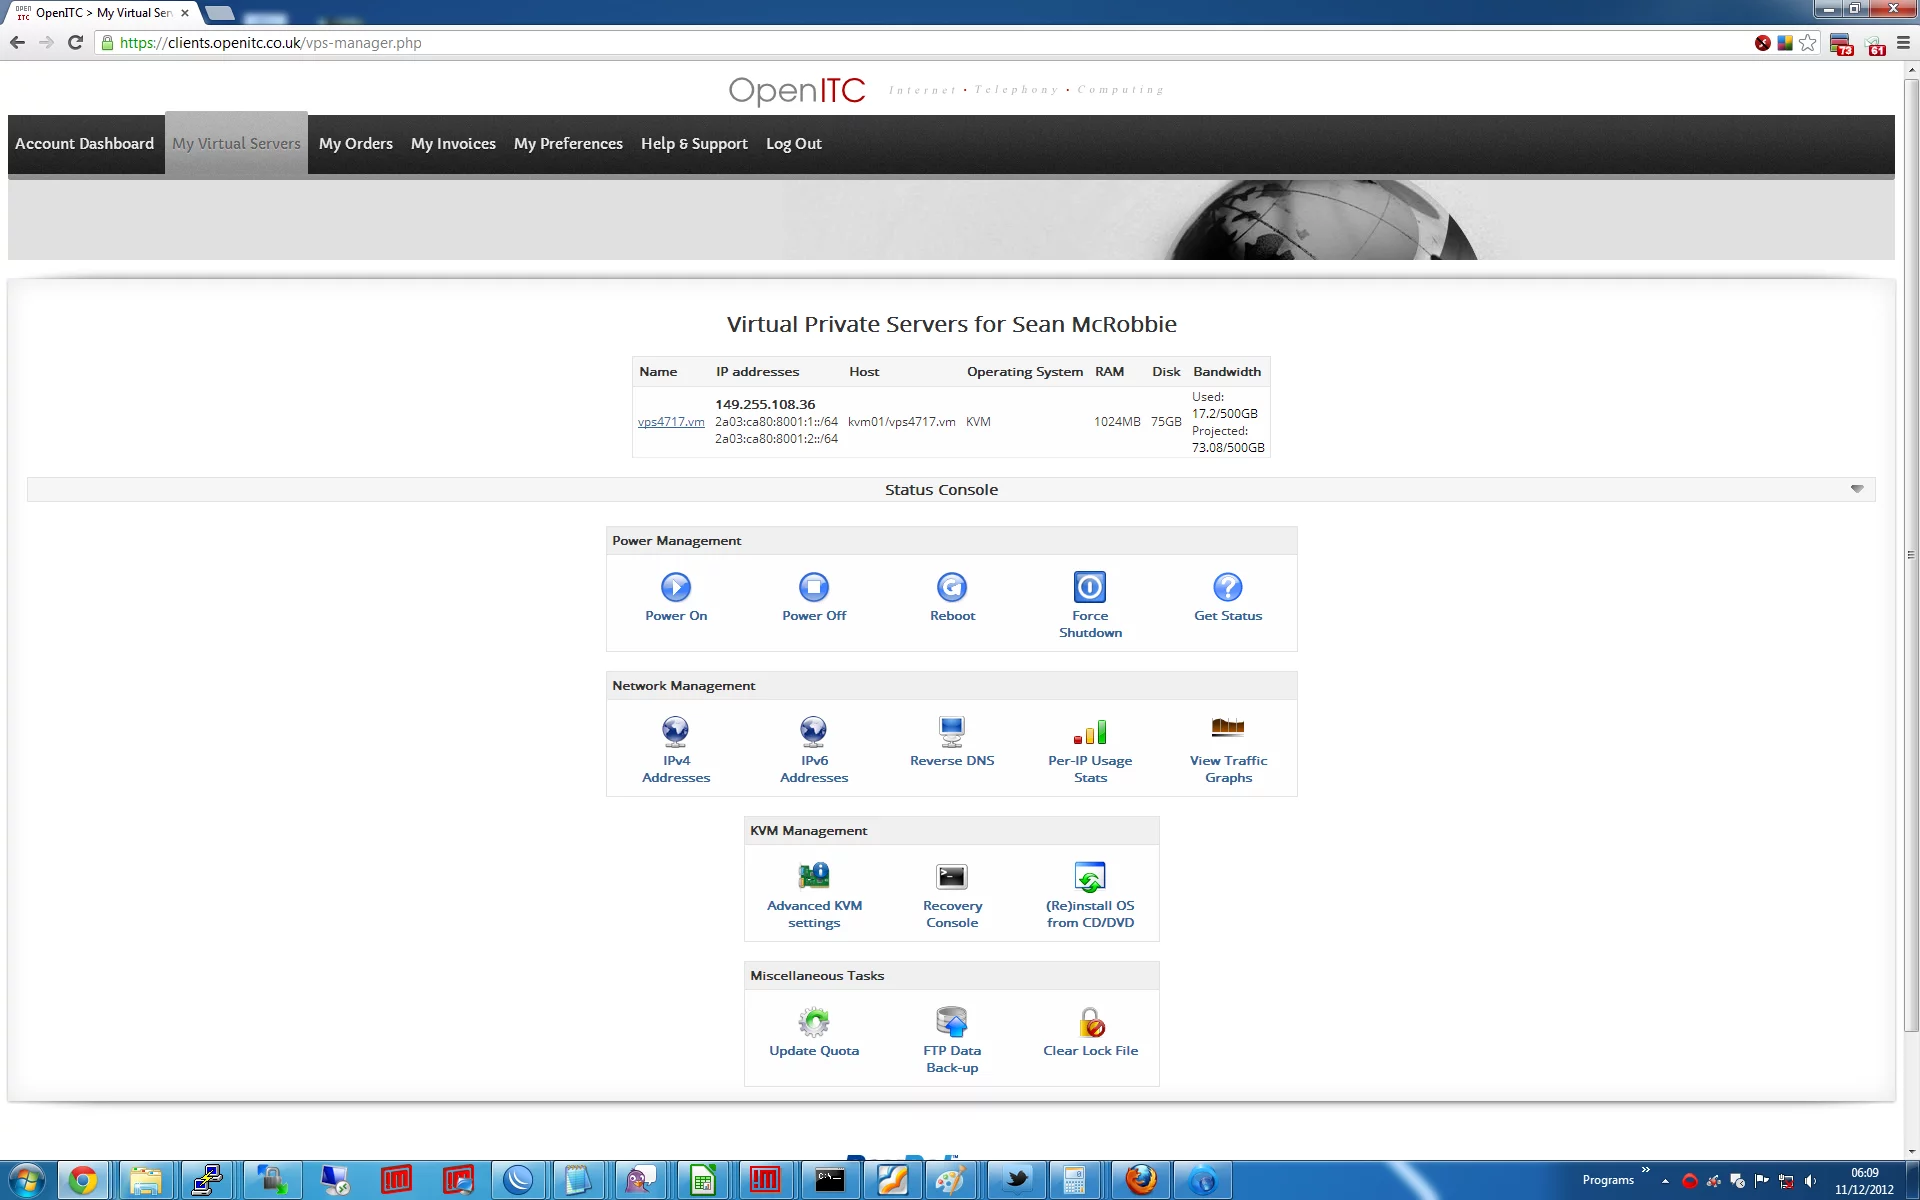Open the vps4717.vm server link

671,422
